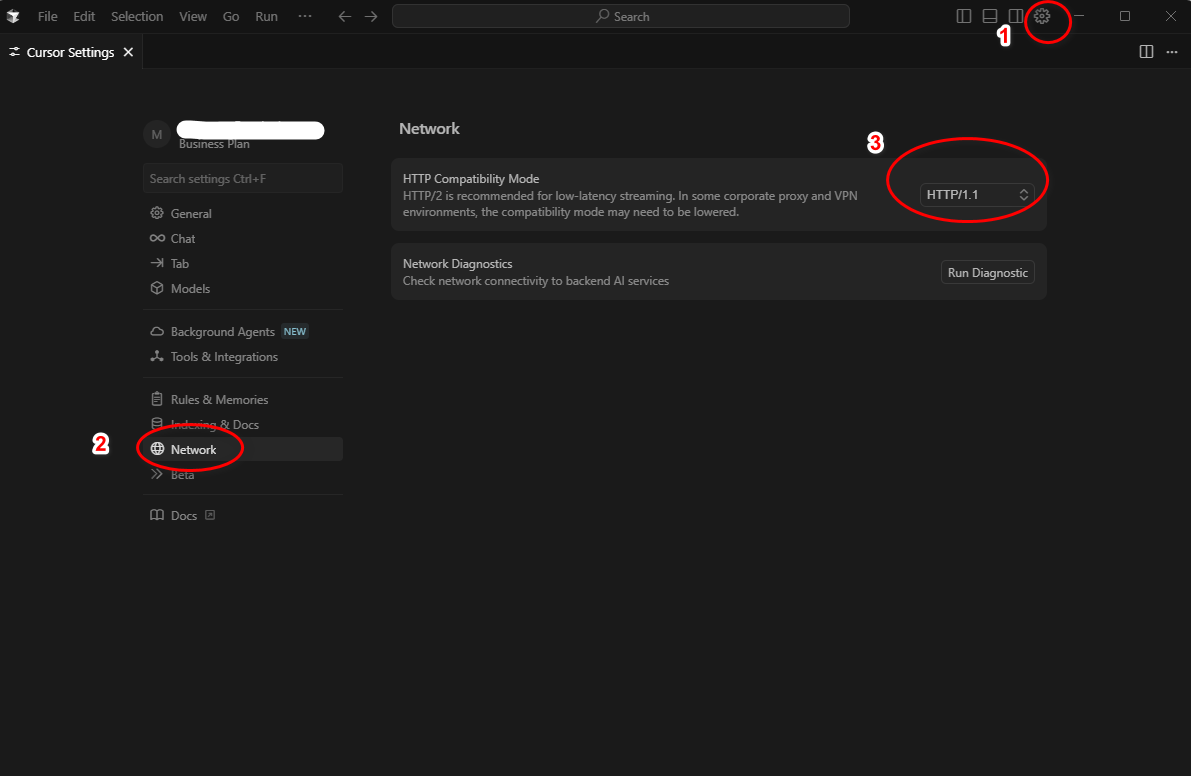The image size is (1191, 776).
Task: Click the top Search command bar
Action: 621,16
